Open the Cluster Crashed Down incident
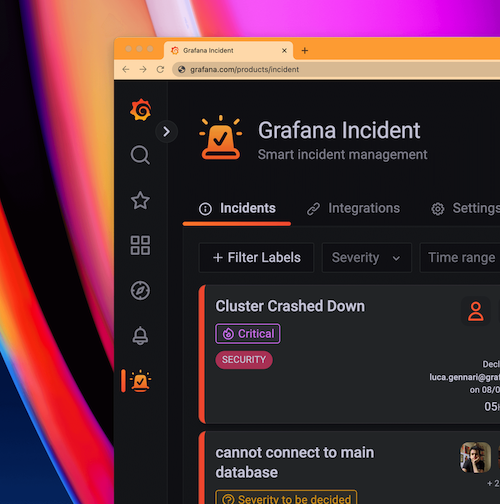500x504 pixels. (x=290, y=306)
